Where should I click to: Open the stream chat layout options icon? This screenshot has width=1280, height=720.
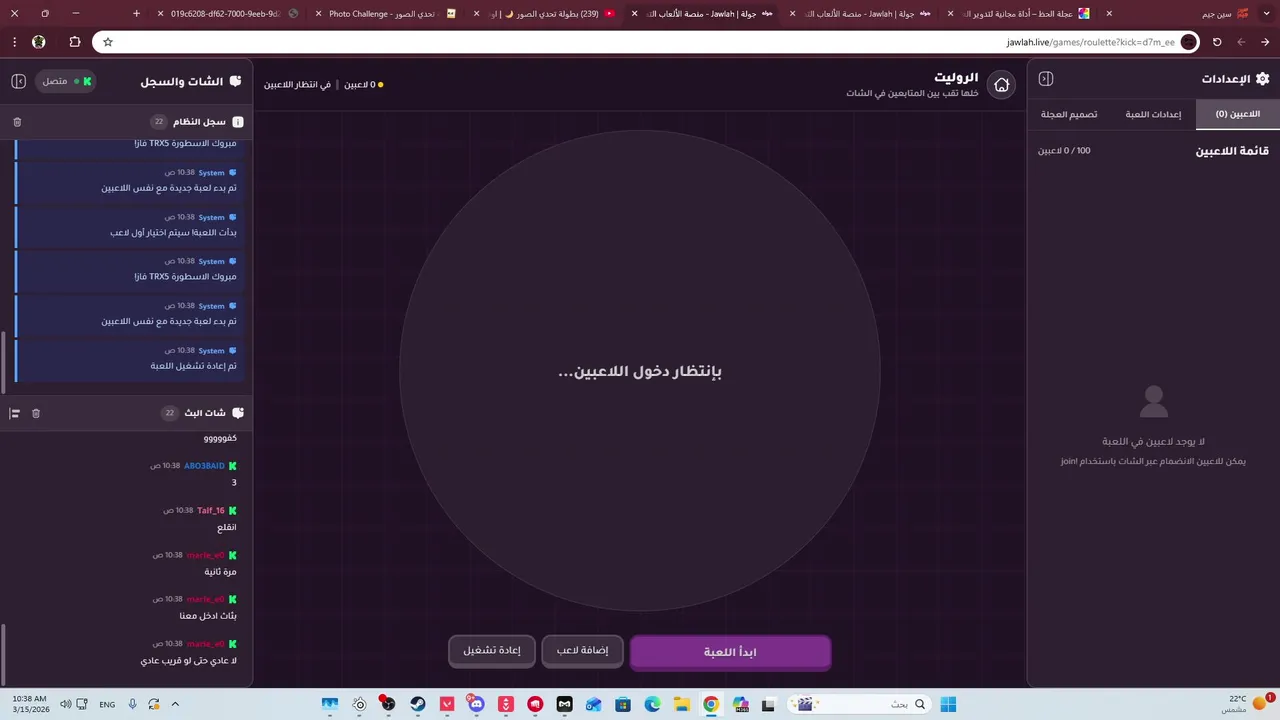tap(15, 413)
